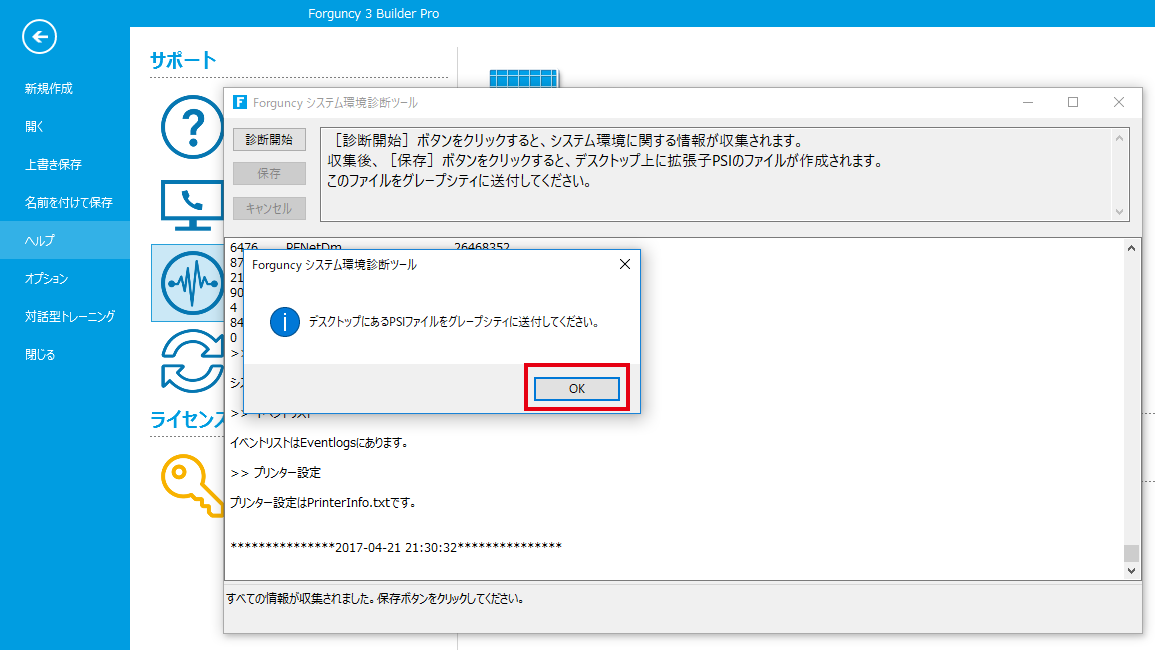This screenshot has width=1155, height=650.
Task: Maximize the diagnostic tool window
Action: (x=1073, y=102)
